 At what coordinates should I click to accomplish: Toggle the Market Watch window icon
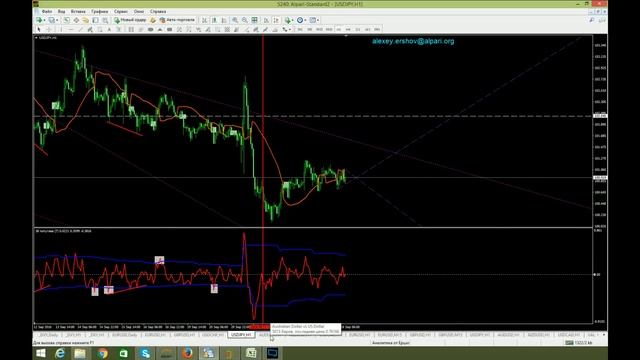tap(67, 20)
